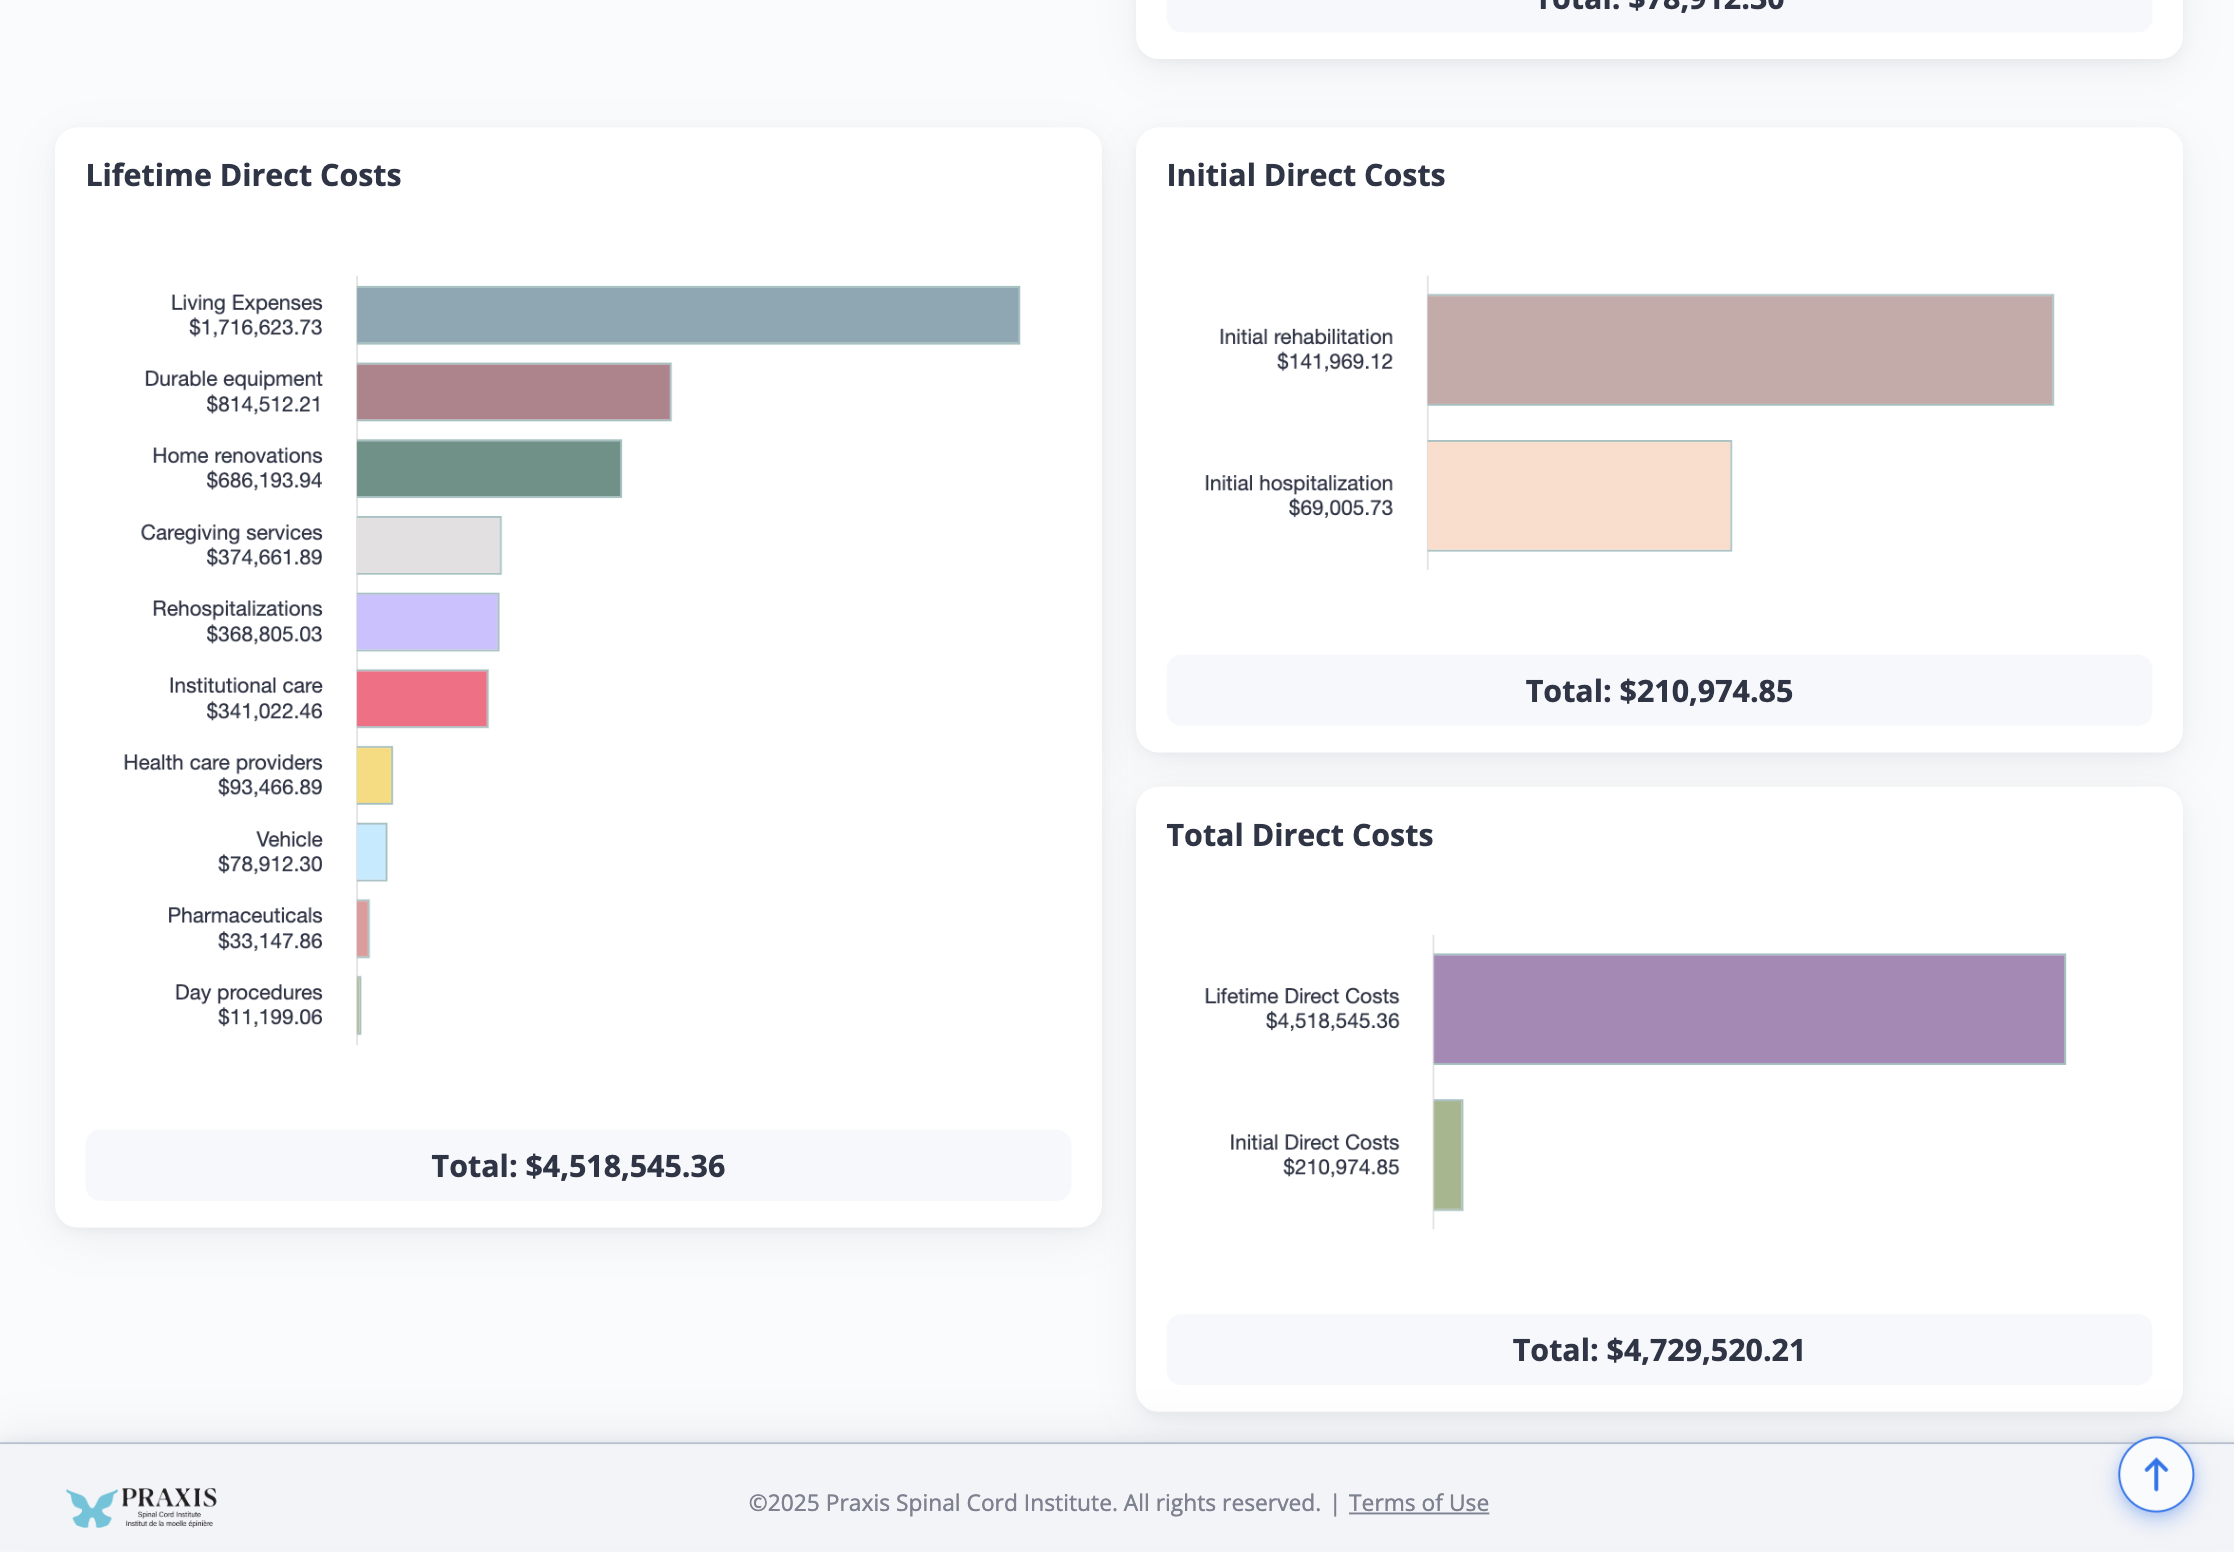Click the Pharmaceuticals bar
The image size is (2234, 1552).
pos(363,929)
